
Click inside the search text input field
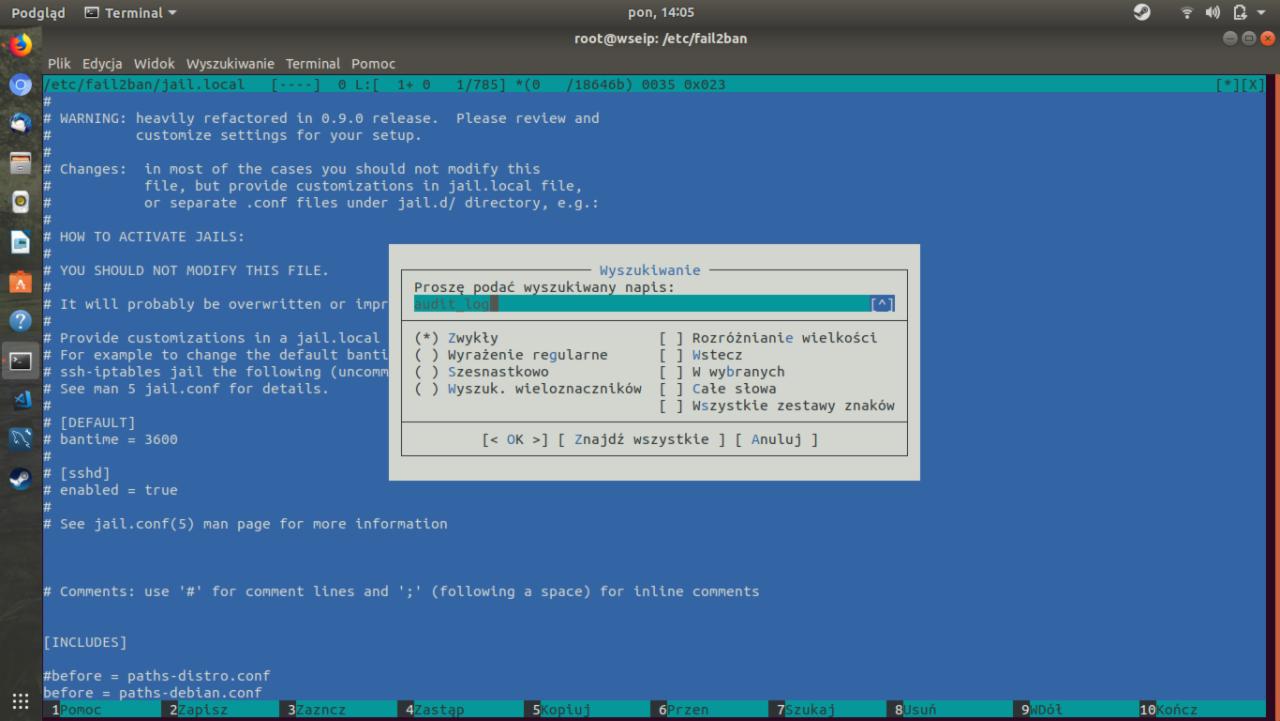(x=600, y=303)
